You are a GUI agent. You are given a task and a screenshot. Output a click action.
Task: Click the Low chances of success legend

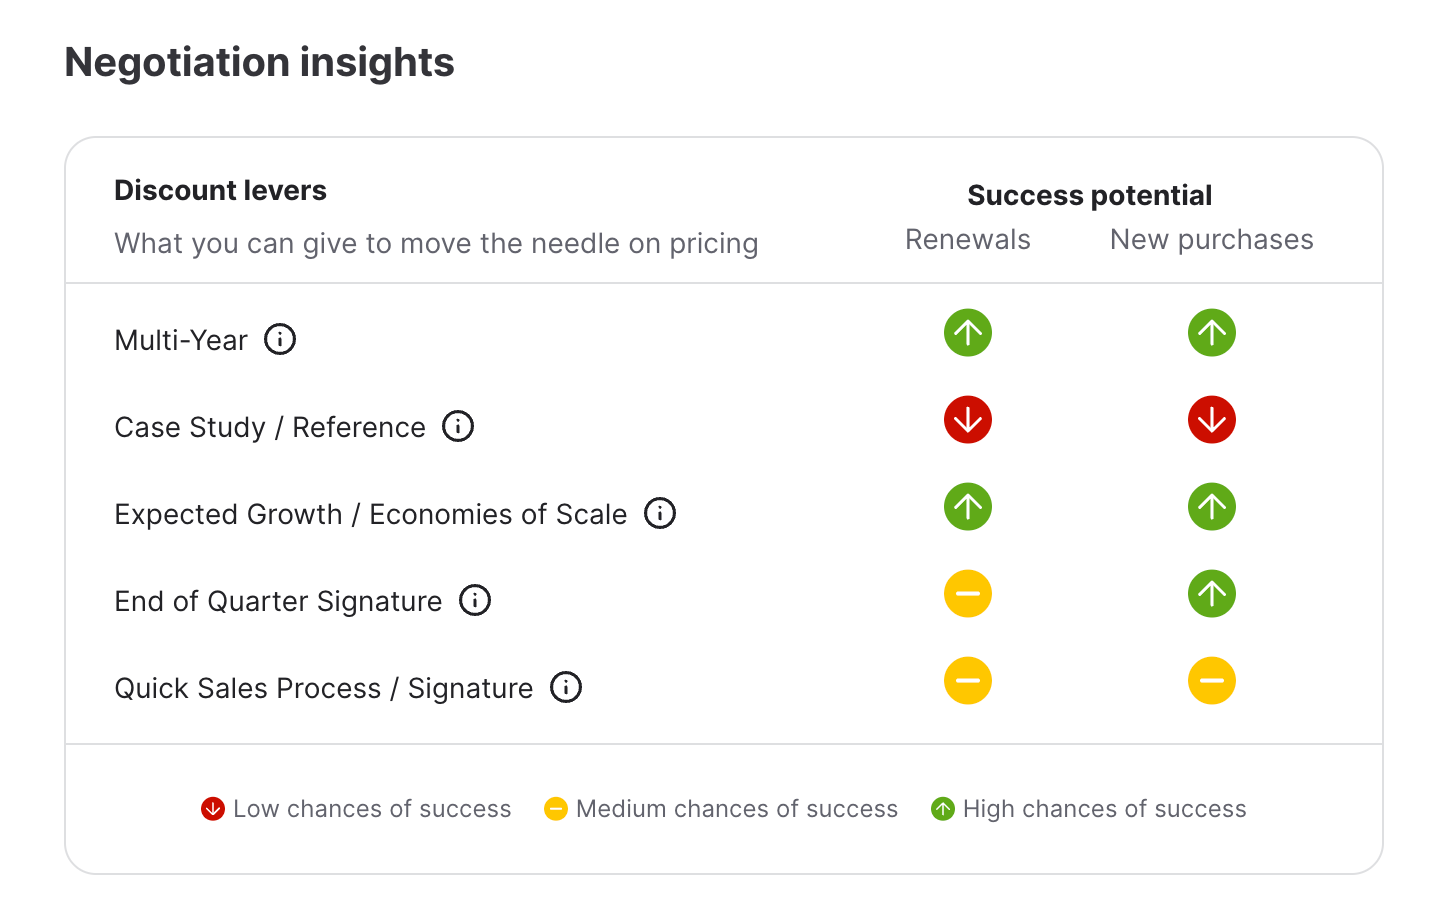coord(356,809)
